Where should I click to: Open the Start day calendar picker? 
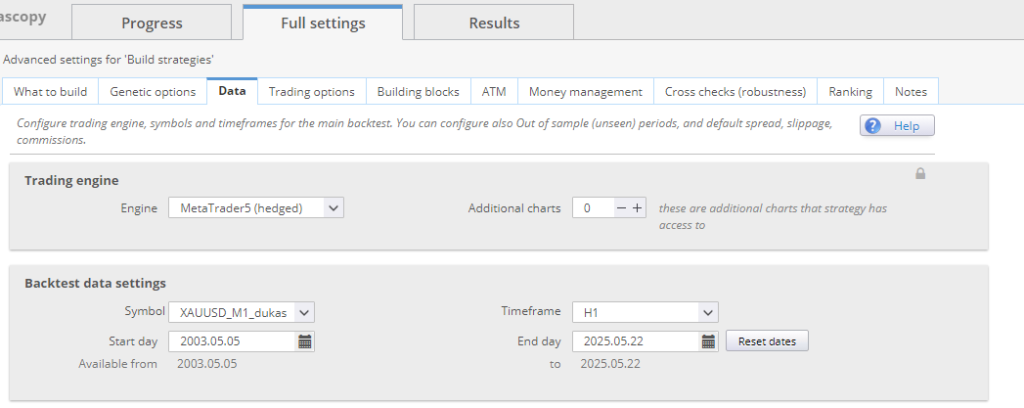coord(306,341)
